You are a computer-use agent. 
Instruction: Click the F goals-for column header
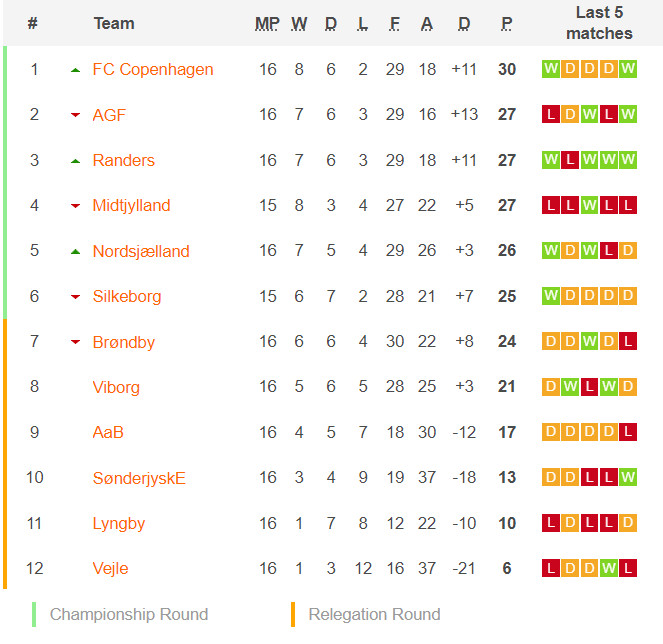pos(395,24)
